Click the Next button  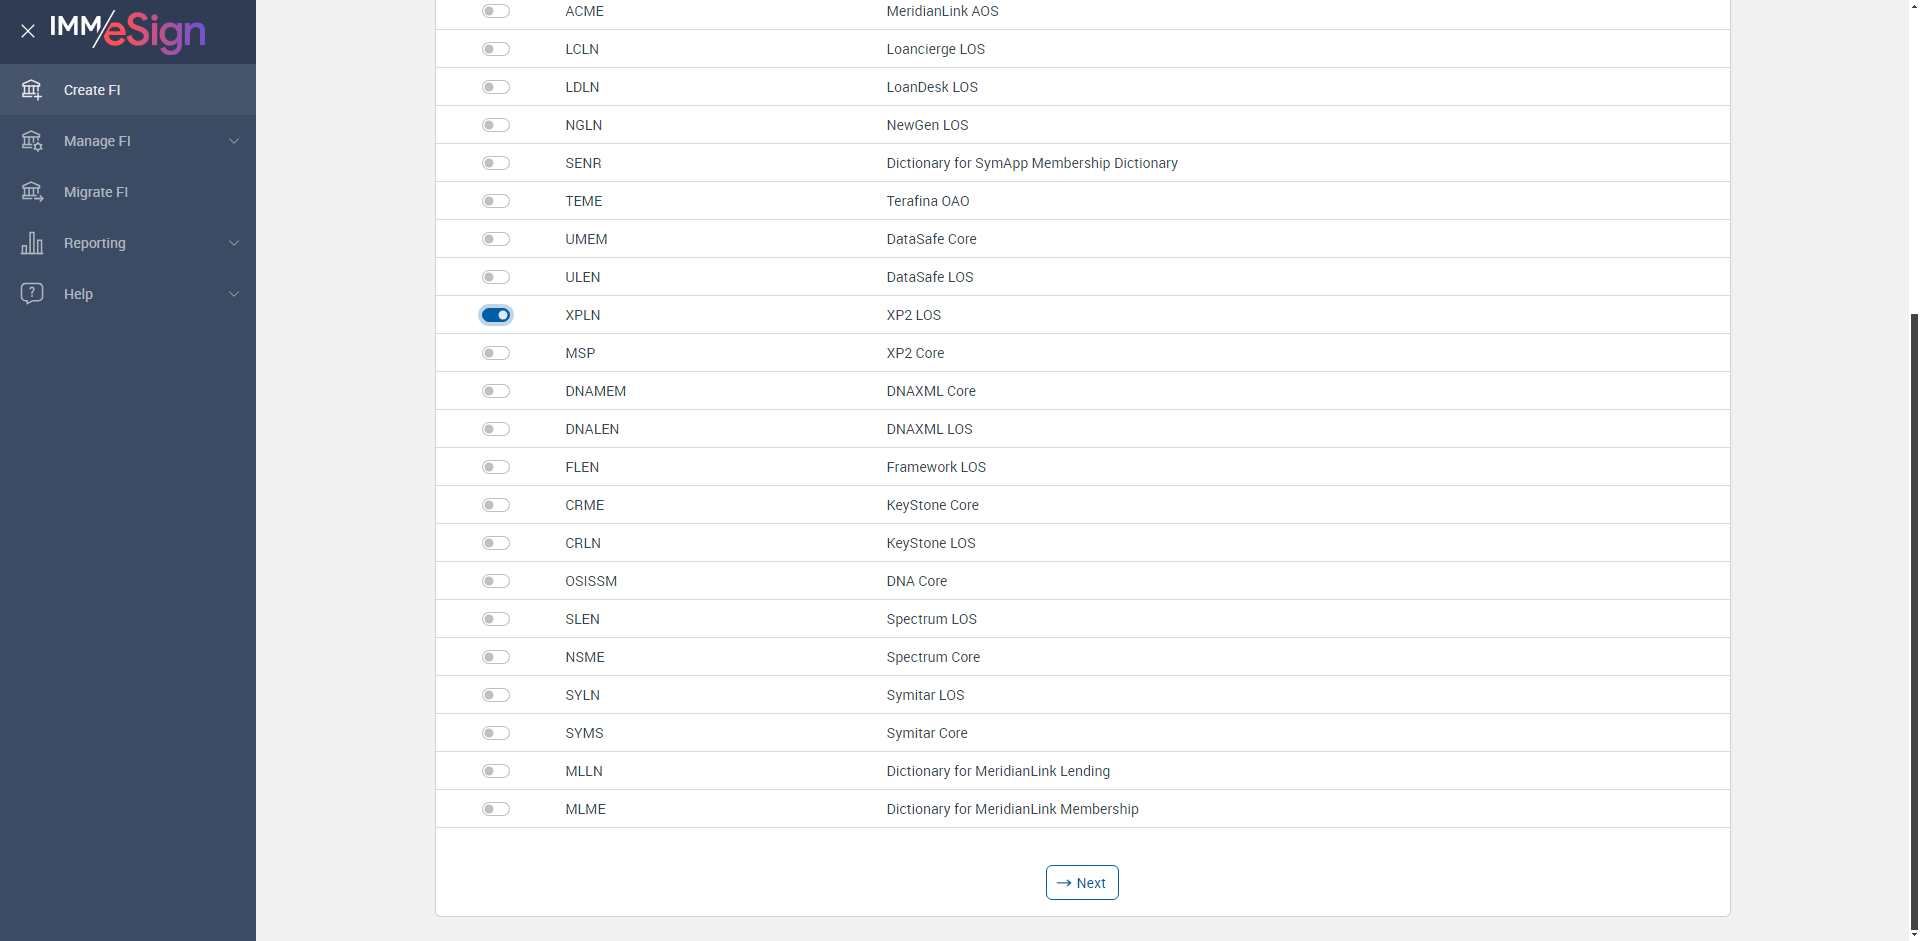click(x=1082, y=883)
